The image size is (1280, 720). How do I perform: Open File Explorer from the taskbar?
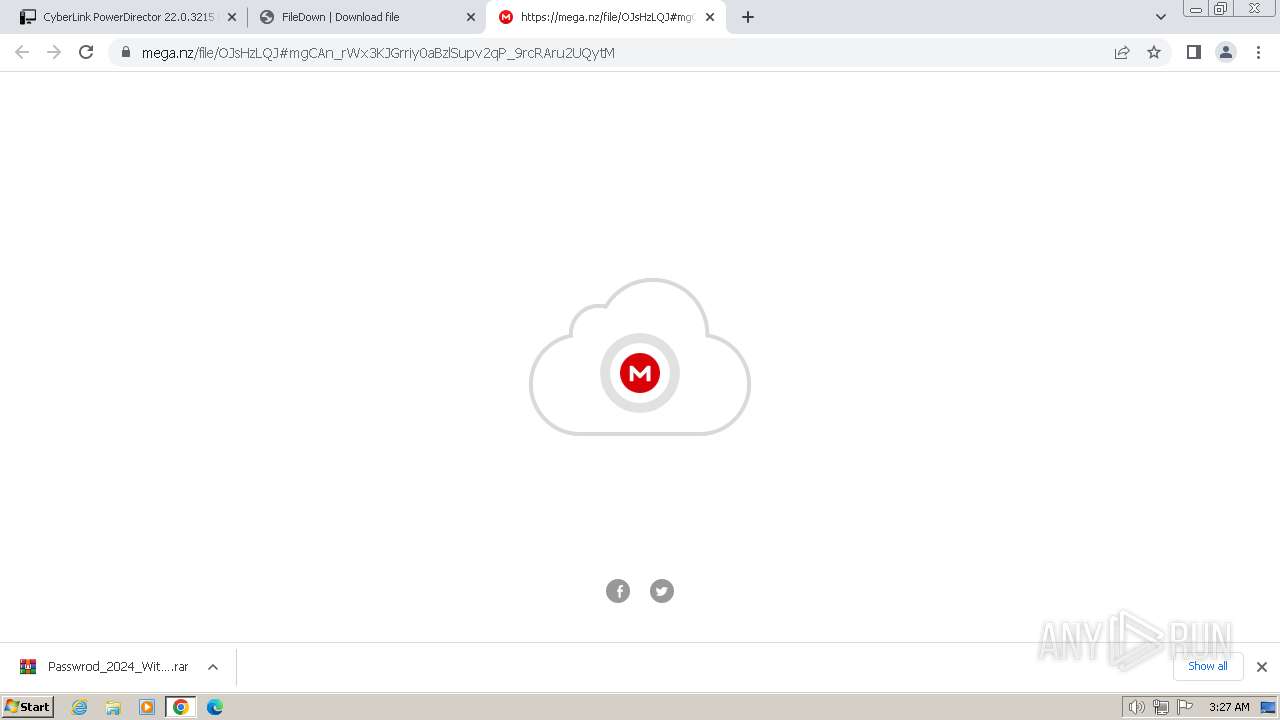click(113, 707)
